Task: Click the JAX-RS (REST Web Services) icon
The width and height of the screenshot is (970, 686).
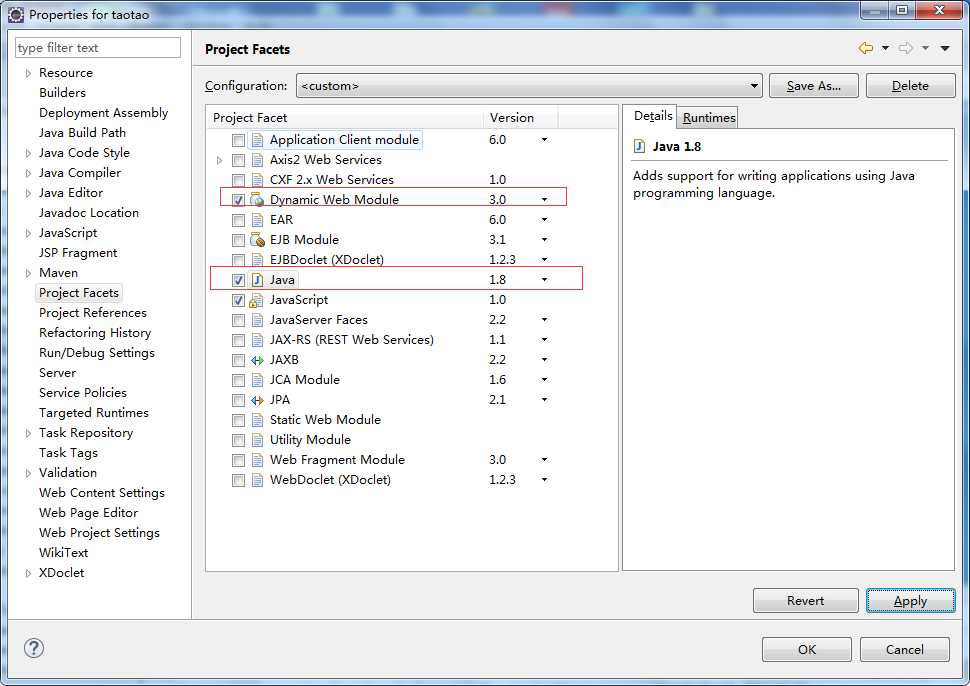Action: tap(257, 340)
